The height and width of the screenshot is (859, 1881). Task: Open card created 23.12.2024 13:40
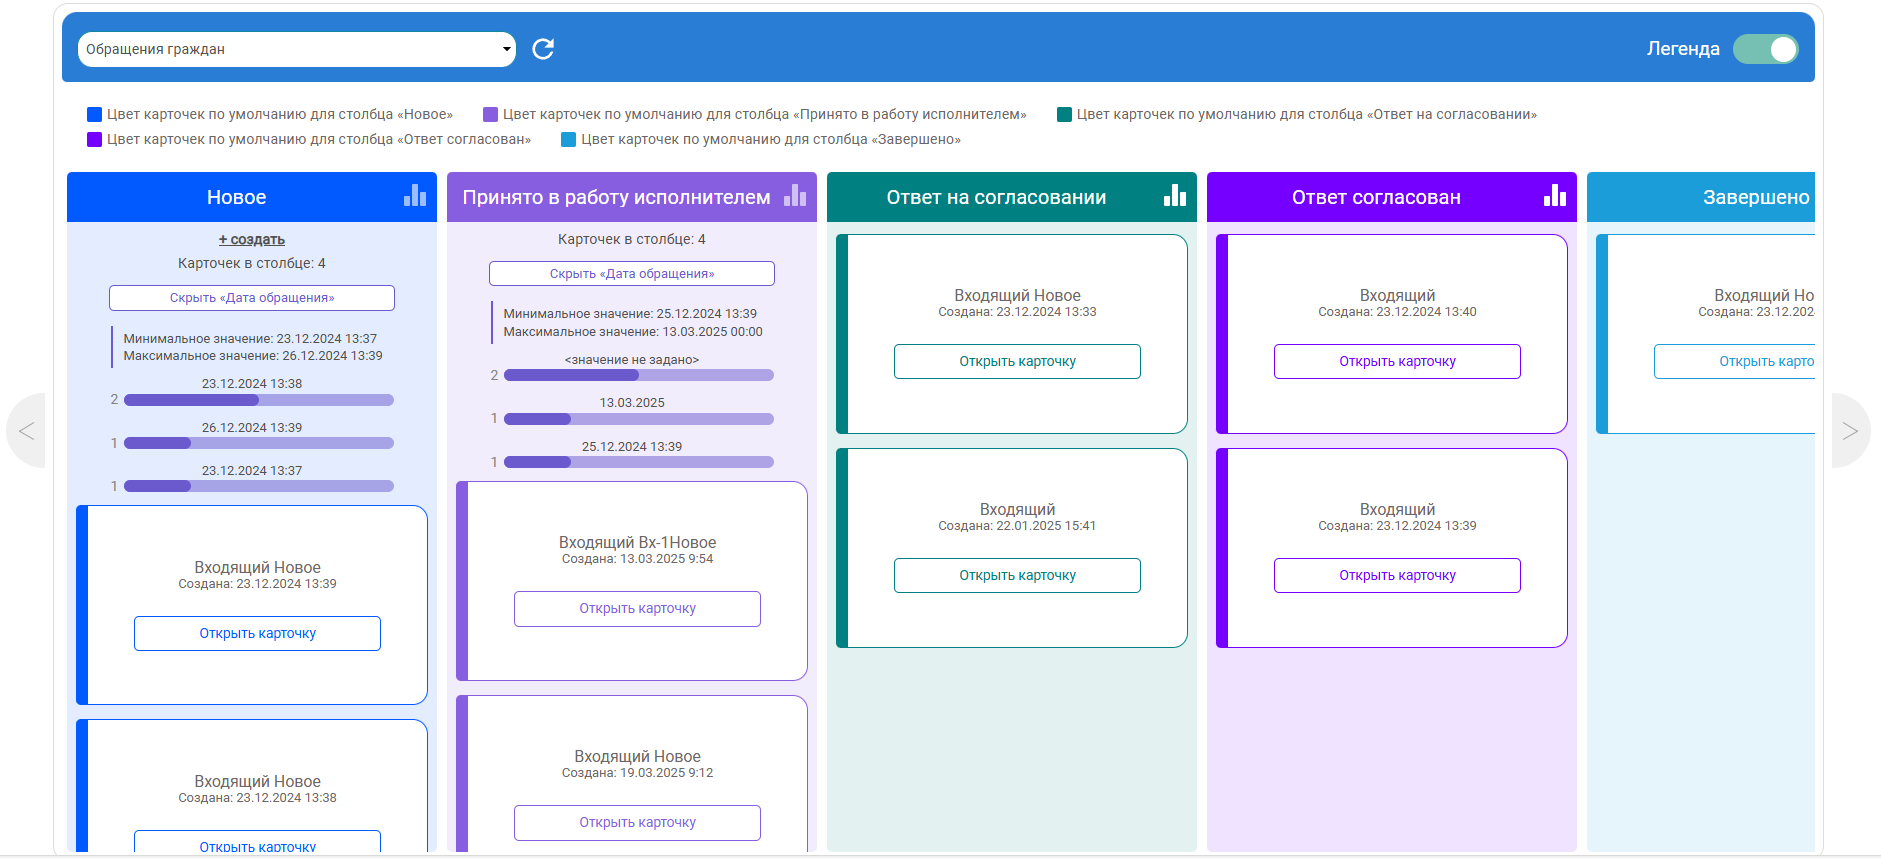point(1397,362)
